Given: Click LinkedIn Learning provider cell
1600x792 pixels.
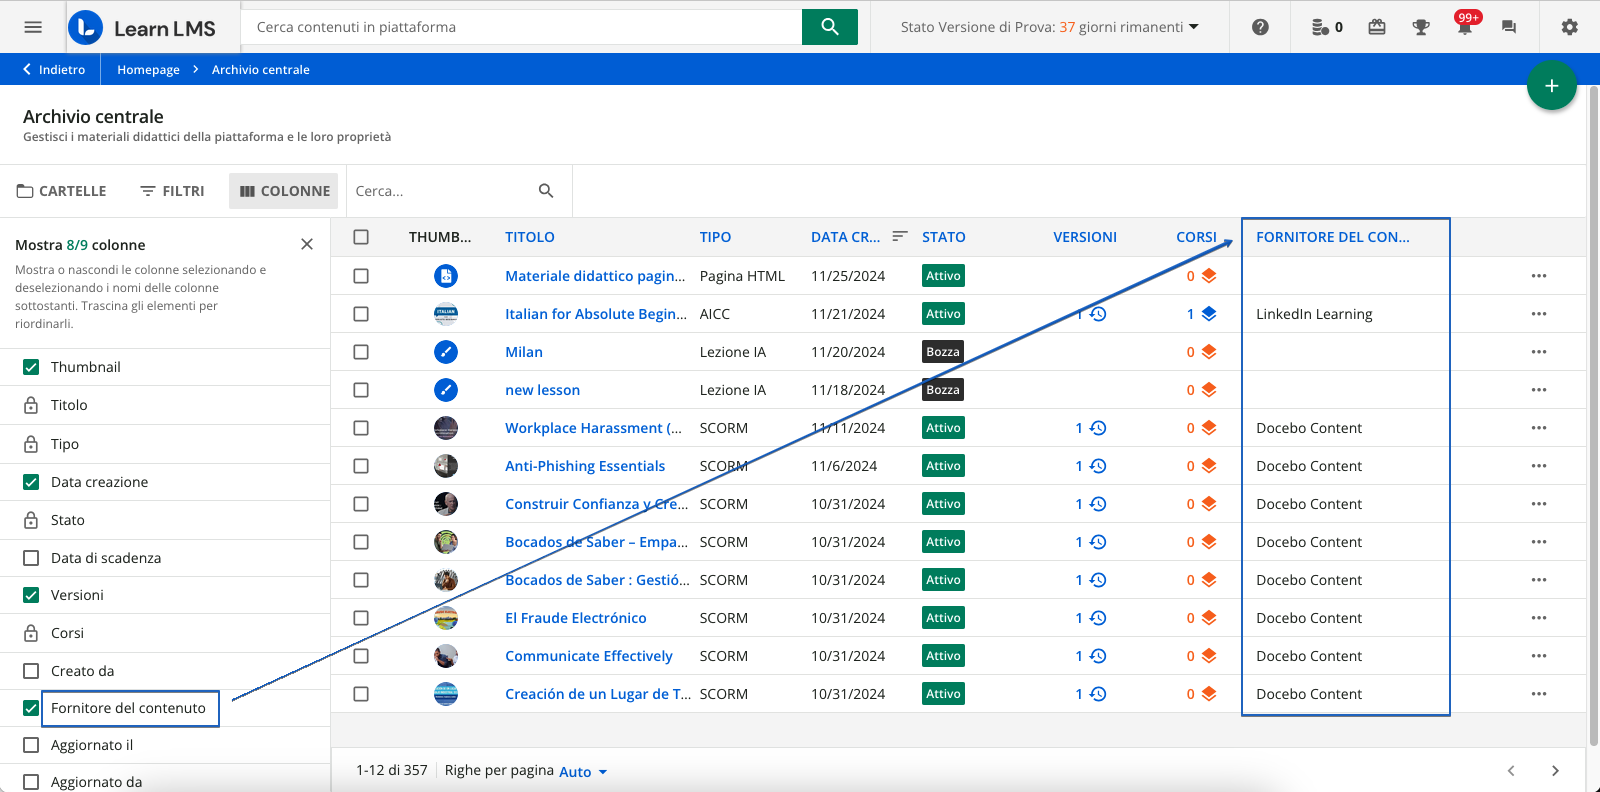Looking at the screenshot, I should pos(1314,314).
